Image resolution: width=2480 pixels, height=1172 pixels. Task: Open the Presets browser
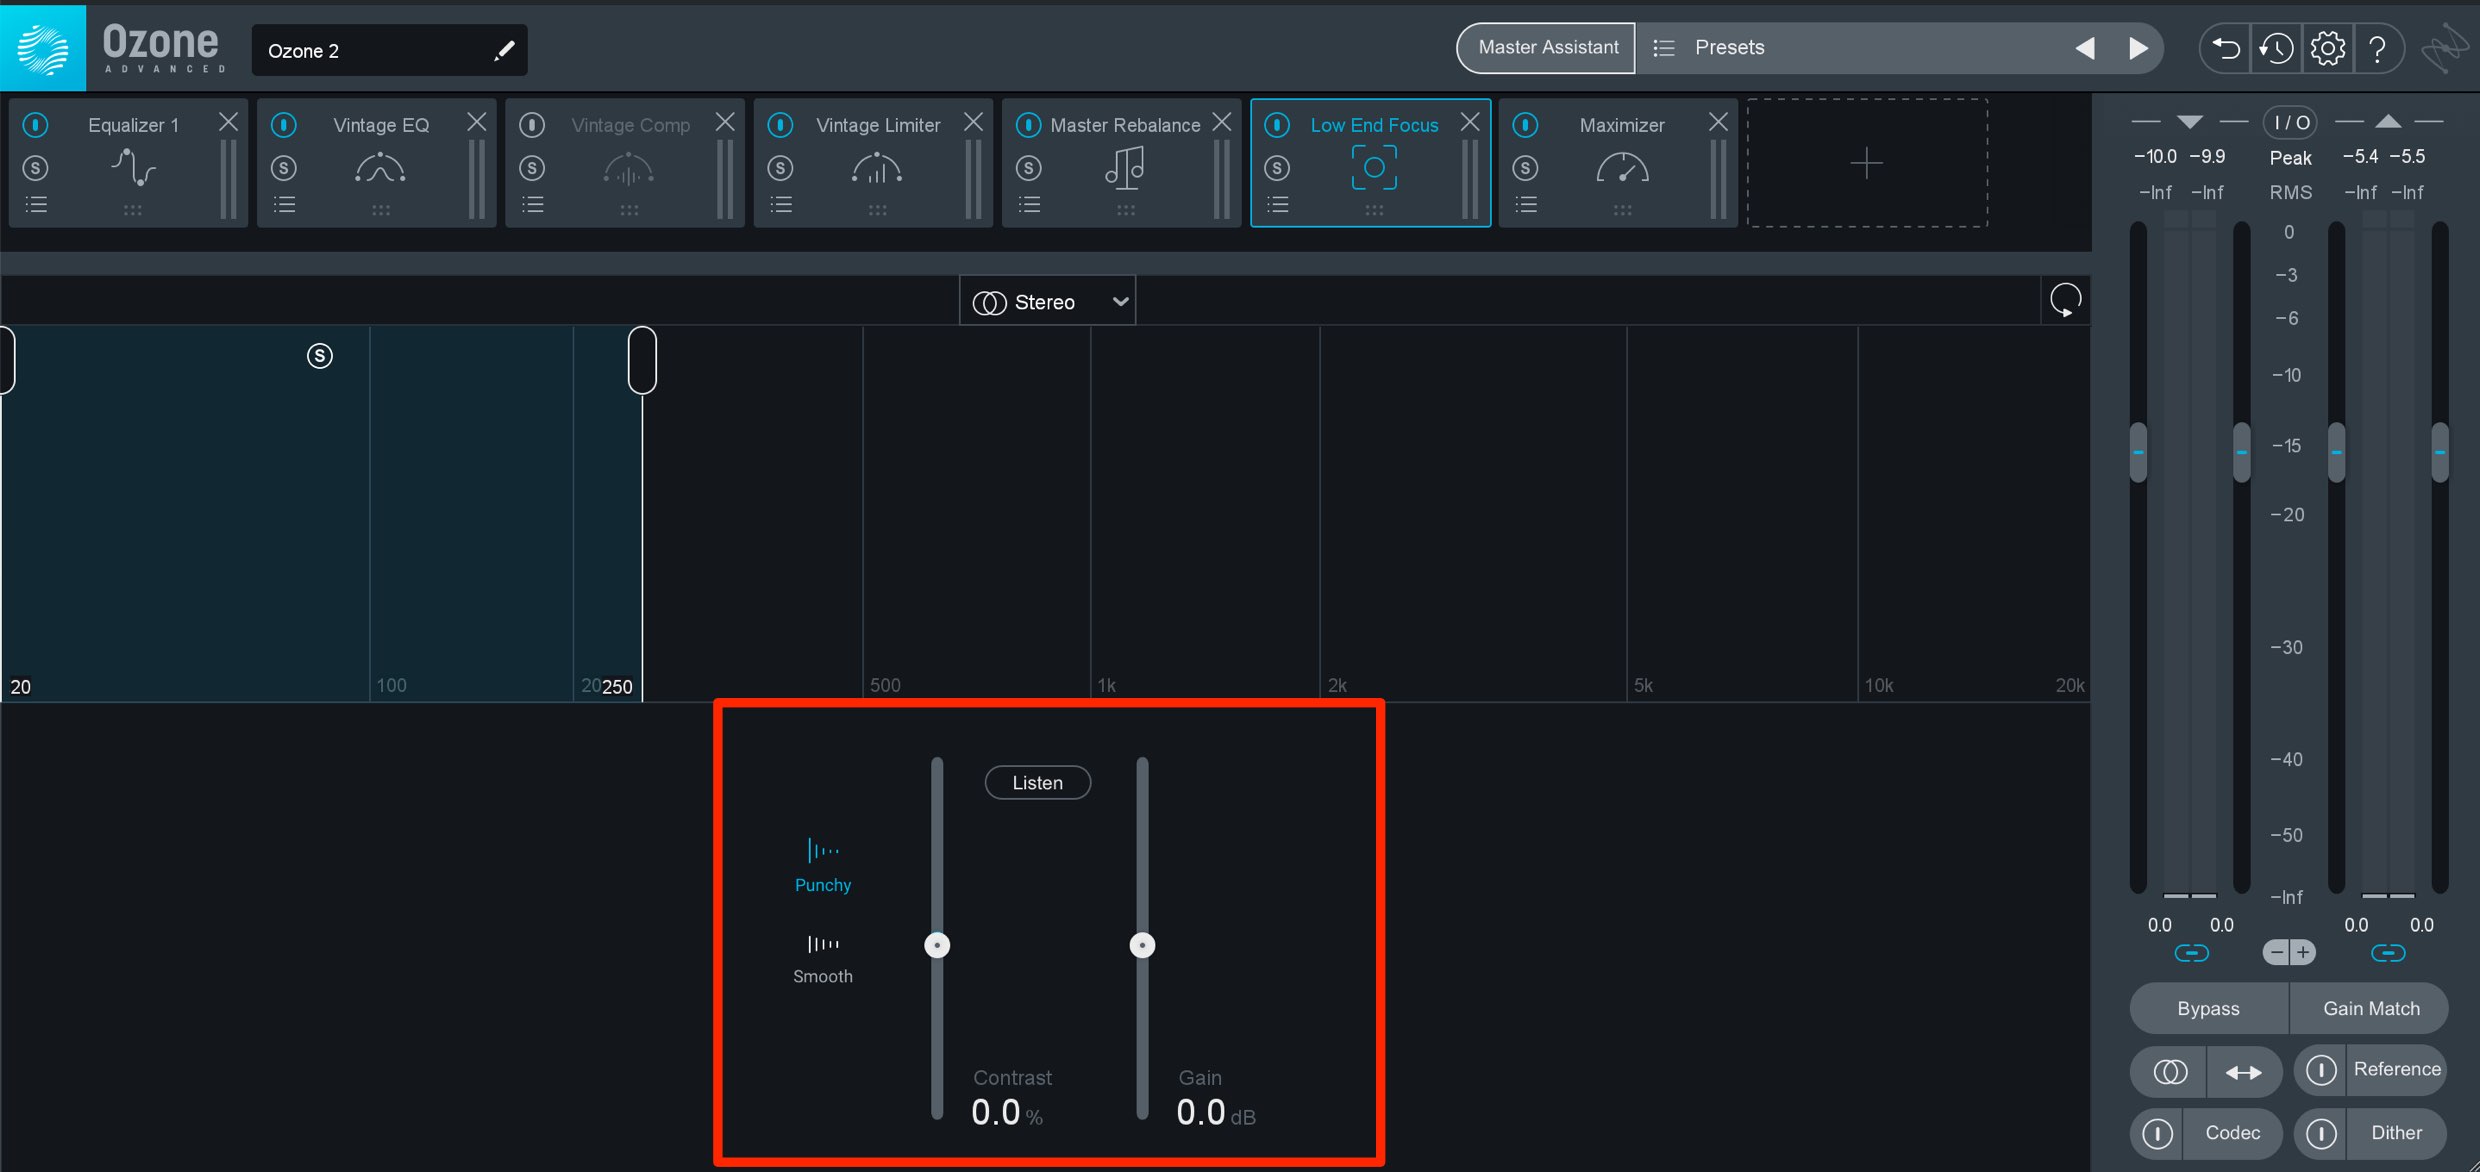click(1729, 48)
